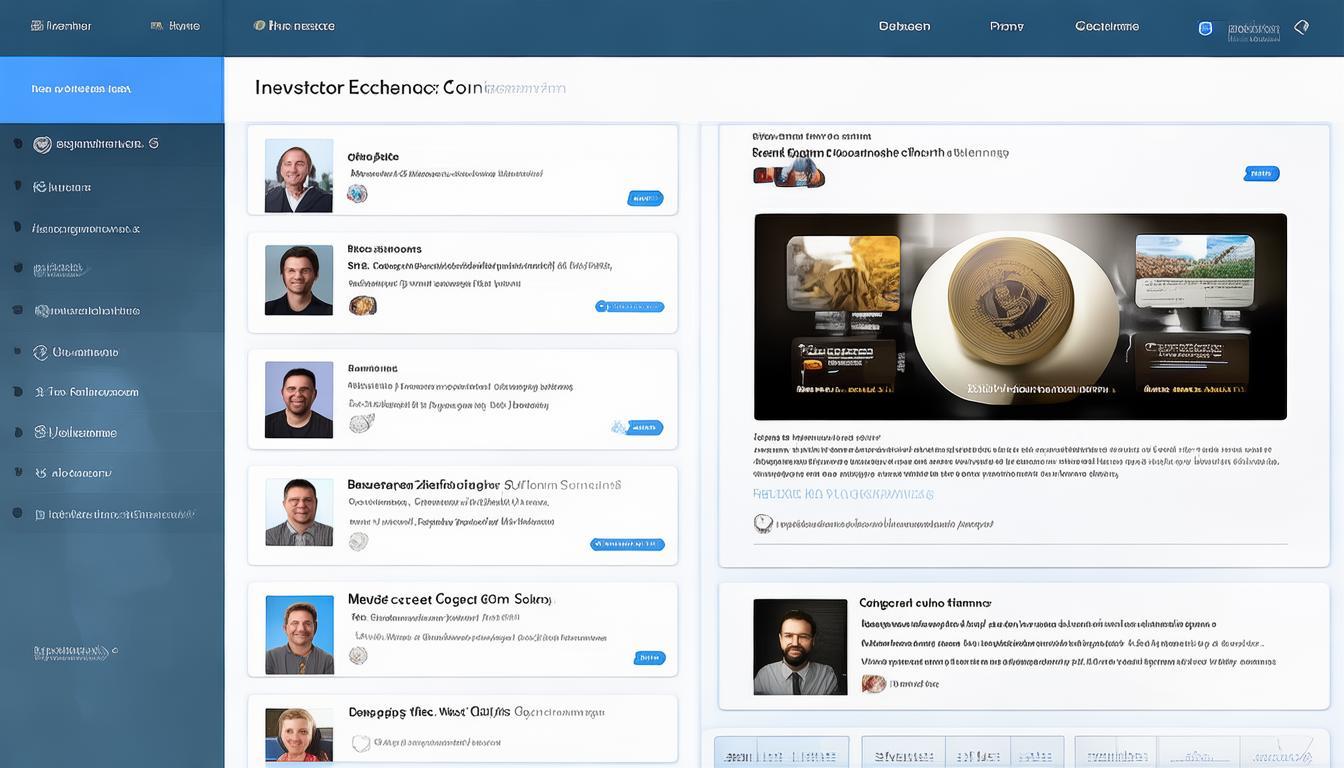1344x768 pixels.
Task: Click the blue shield icon in top bar
Action: [x=1205, y=28]
